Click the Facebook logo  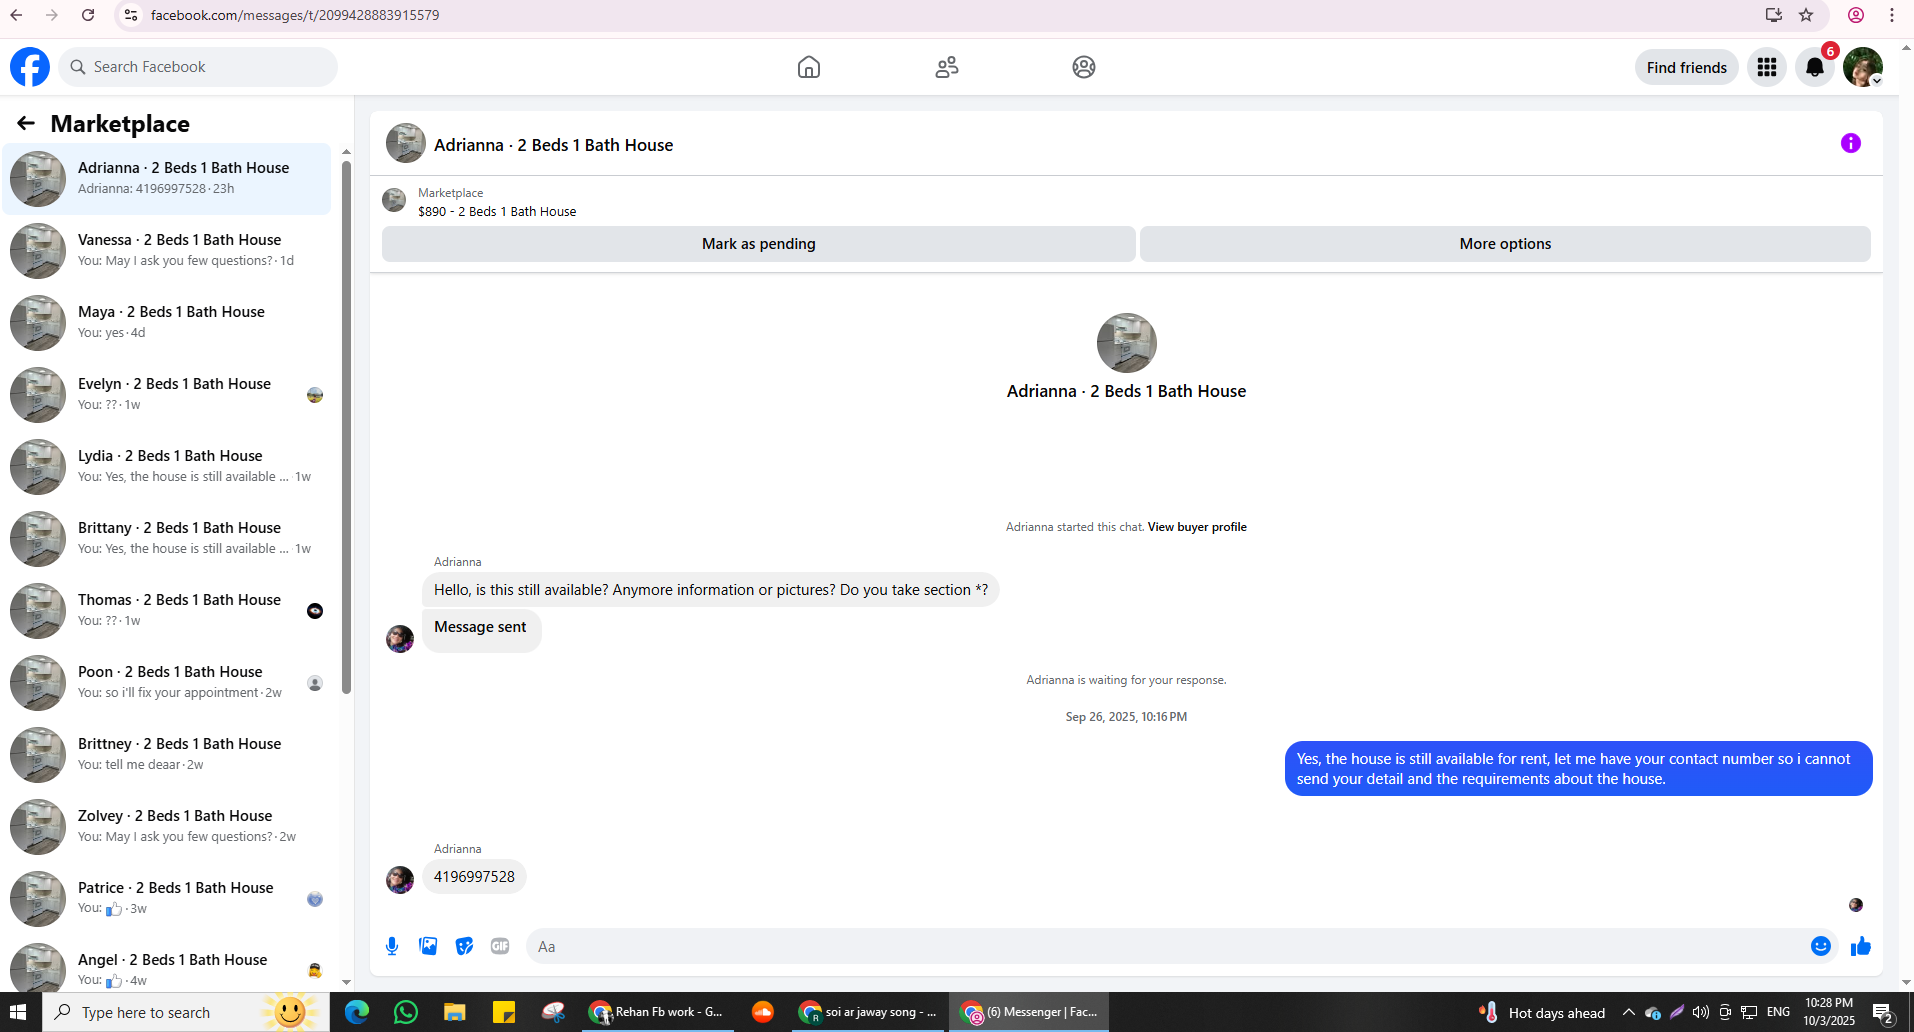(30, 67)
